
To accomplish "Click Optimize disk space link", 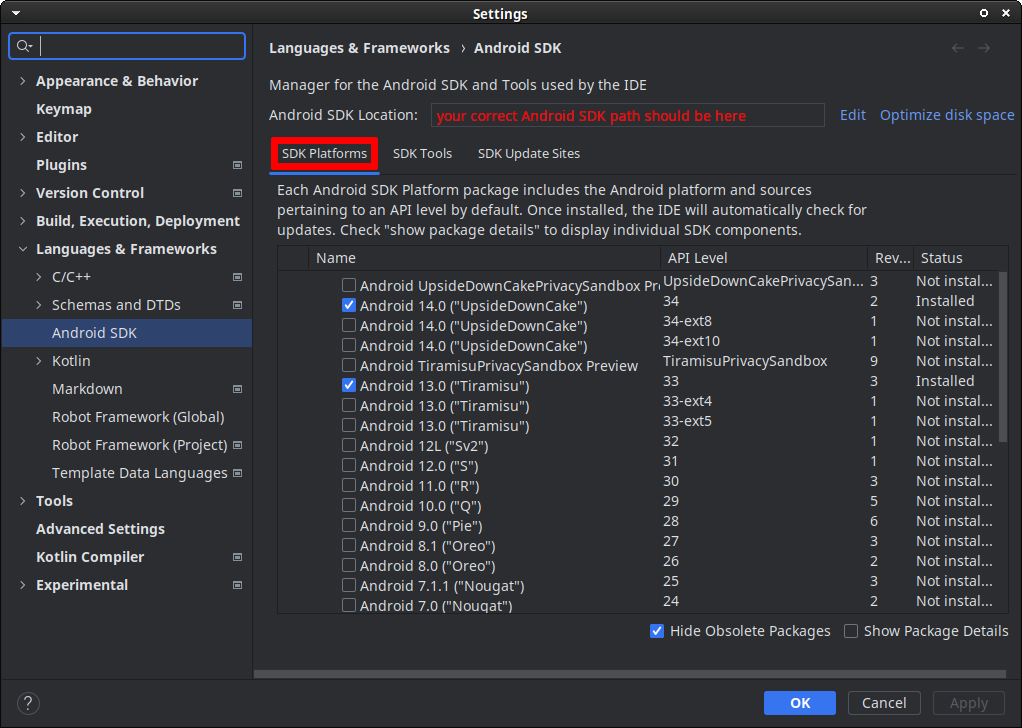I will tap(947, 115).
